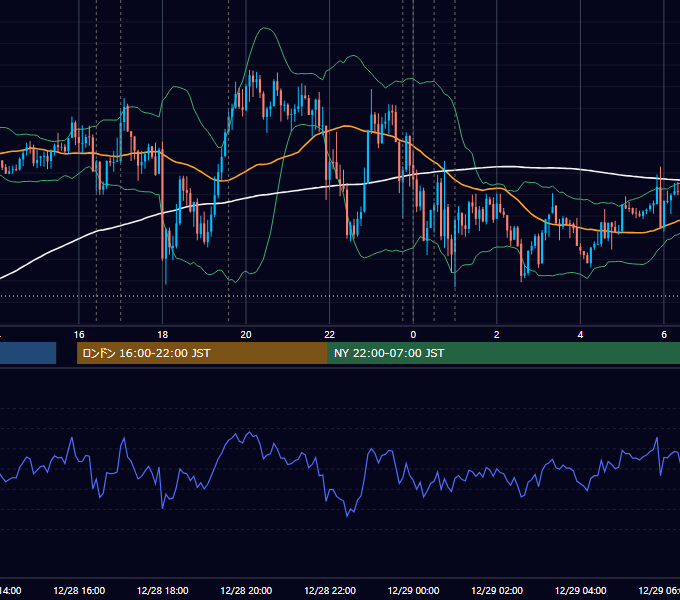Image resolution: width=680 pixels, height=600 pixels.
Task: Click the "18" hour label on the price chart axis
Action: (x=163, y=335)
